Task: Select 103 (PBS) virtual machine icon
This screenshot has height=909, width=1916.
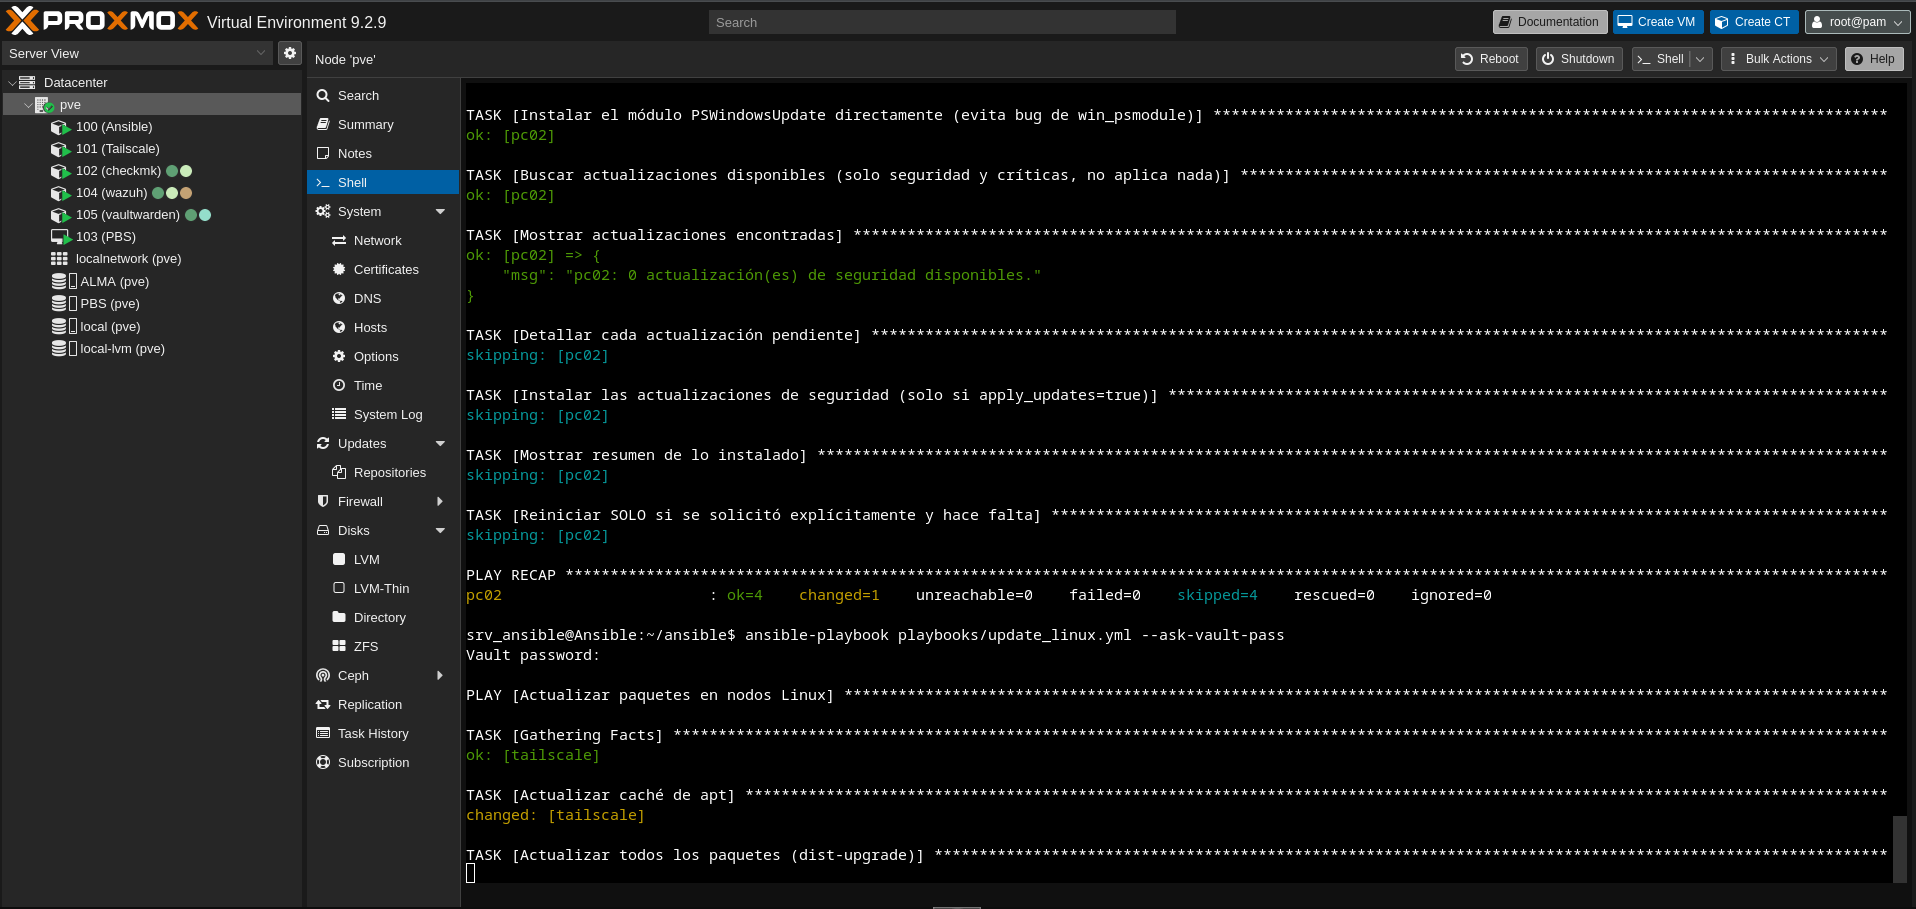Action: (x=60, y=237)
